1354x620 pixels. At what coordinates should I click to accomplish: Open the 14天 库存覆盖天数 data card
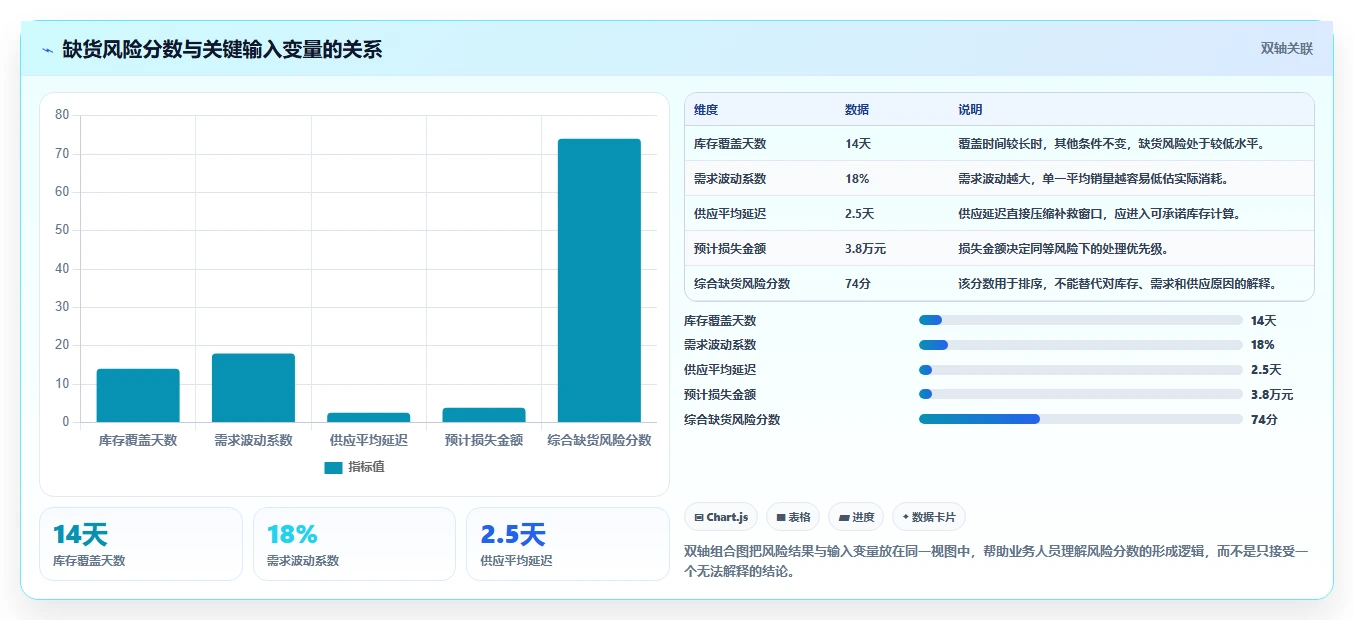click(141, 544)
